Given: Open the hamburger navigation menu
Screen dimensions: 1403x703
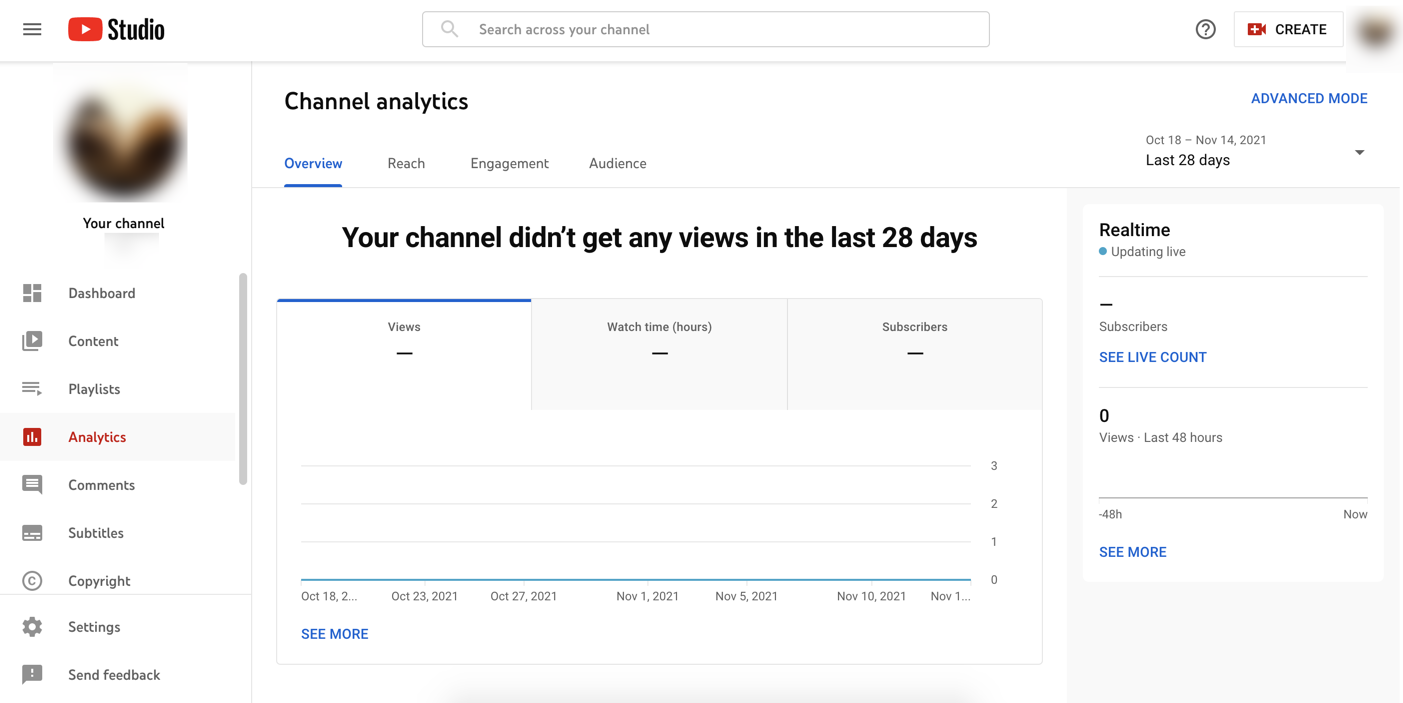Looking at the screenshot, I should point(32,29).
